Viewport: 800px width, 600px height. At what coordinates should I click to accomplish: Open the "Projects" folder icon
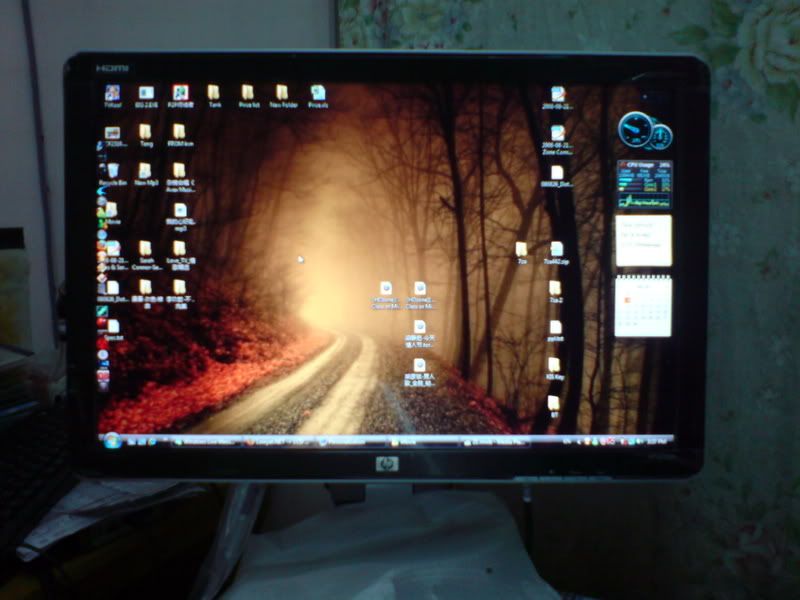(x=316, y=91)
